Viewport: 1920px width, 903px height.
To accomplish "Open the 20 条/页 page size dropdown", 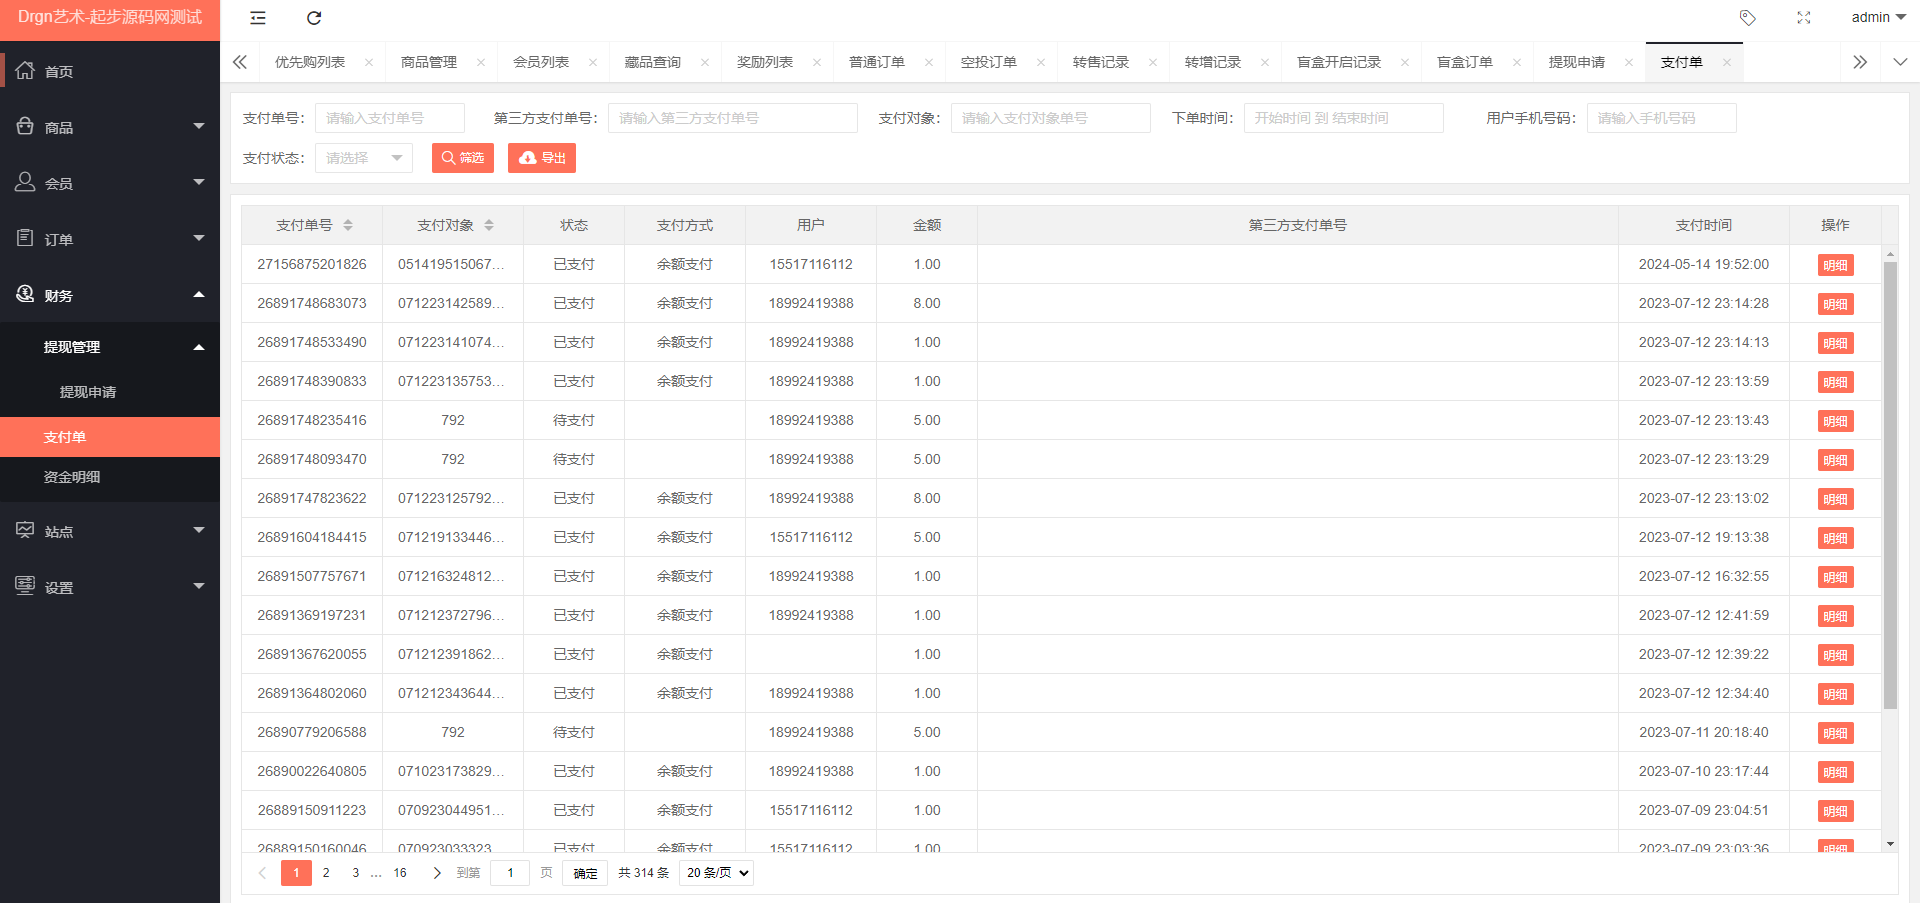I will pyautogui.click(x=716, y=873).
